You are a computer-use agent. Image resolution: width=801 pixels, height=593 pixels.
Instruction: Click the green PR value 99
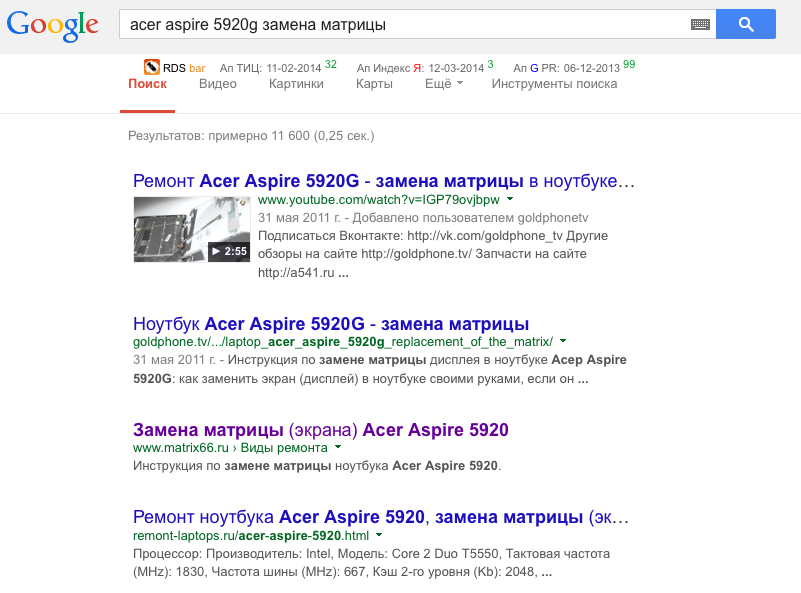(629, 64)
